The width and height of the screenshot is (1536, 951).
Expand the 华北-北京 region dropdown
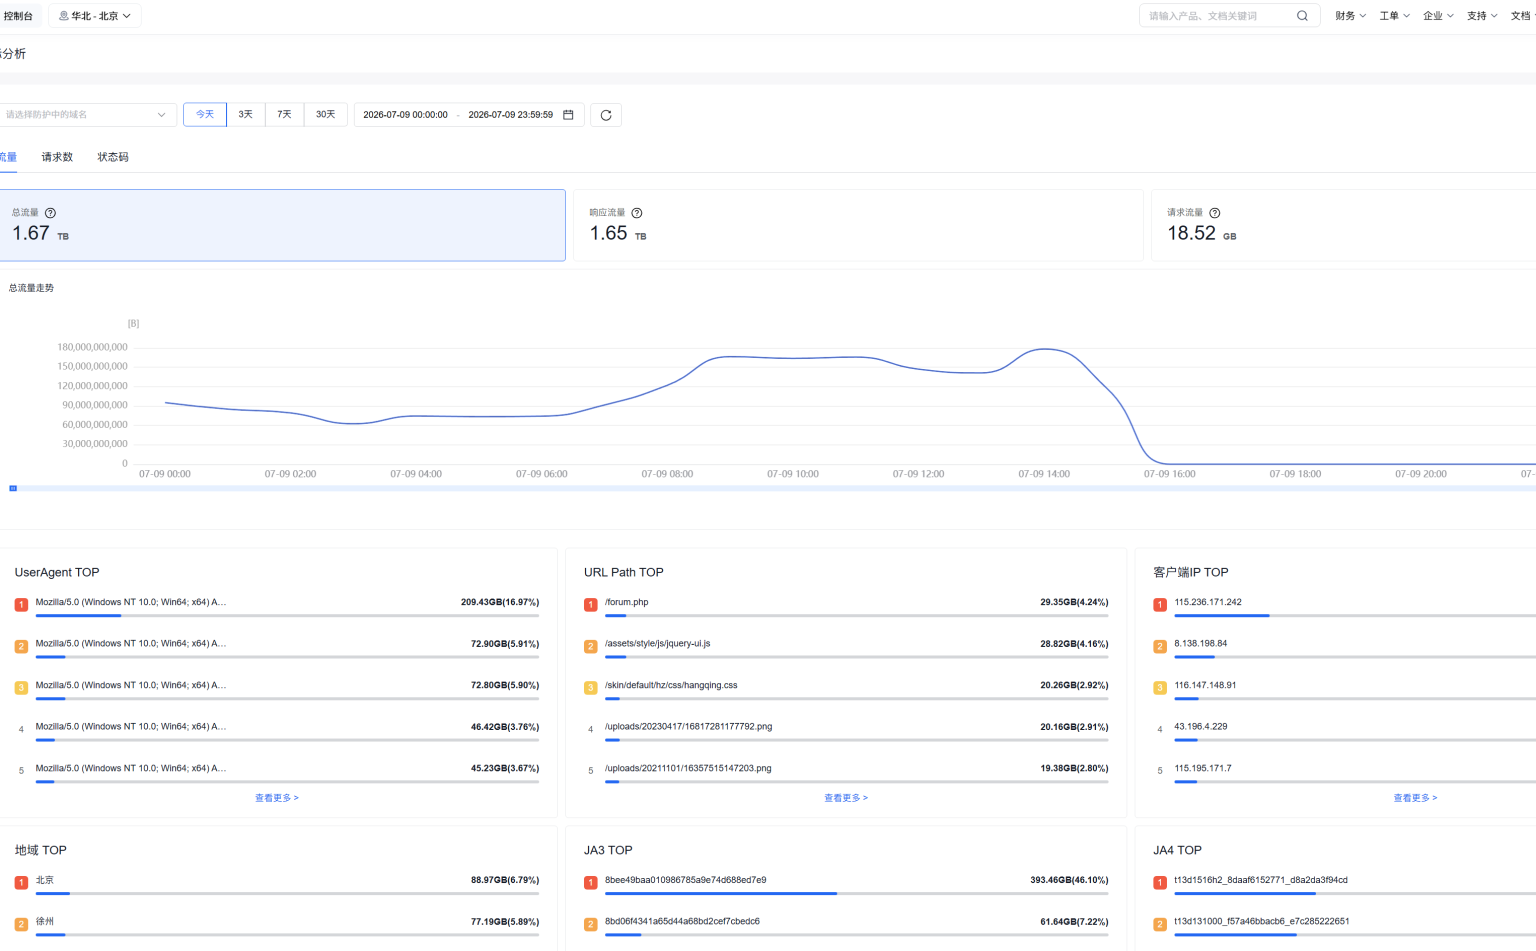[95, 16]
